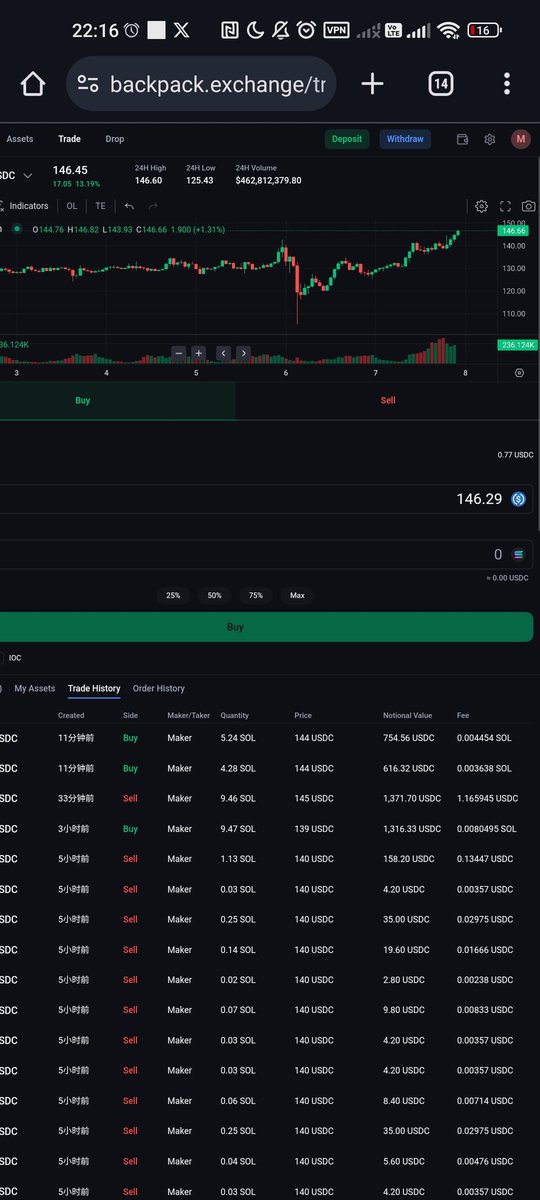Take a chart snapshot with camera icon
This screenshot has width=540, height=1200.
(528, 206)
